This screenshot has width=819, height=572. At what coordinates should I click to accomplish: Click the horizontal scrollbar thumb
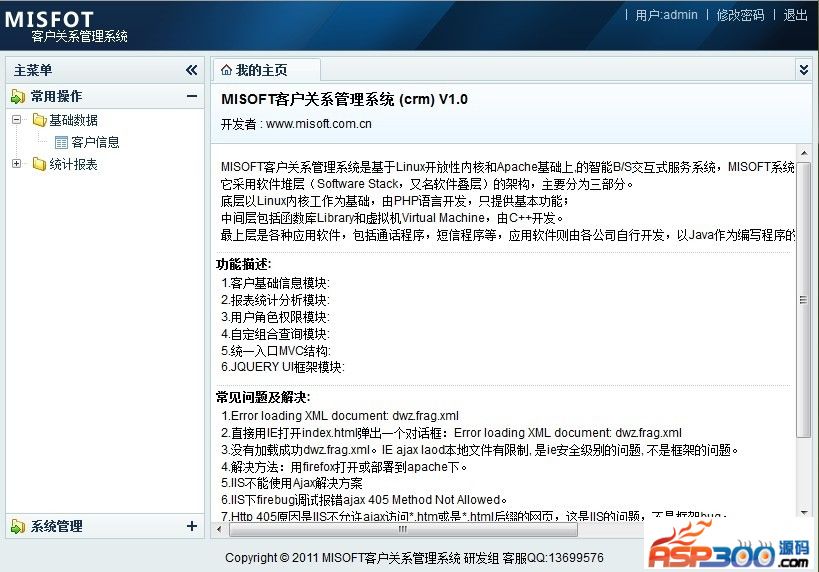[403, 529]
